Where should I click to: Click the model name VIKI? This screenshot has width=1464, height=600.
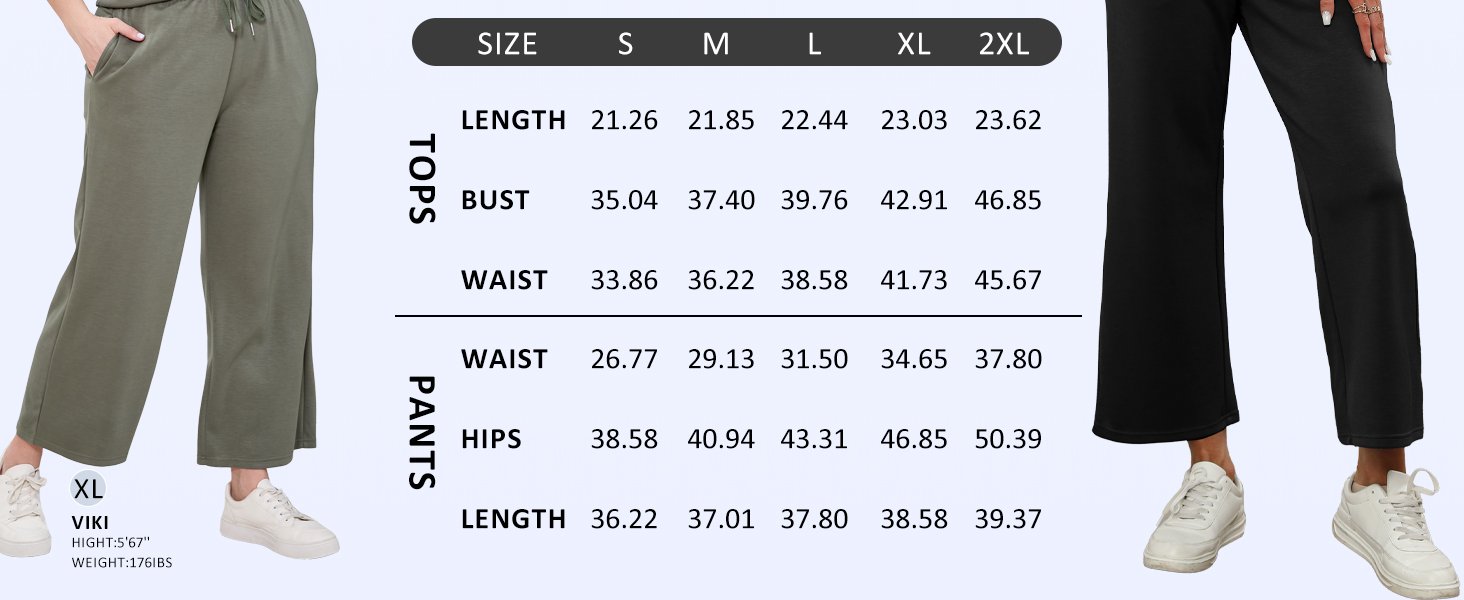tap(90, 522)
